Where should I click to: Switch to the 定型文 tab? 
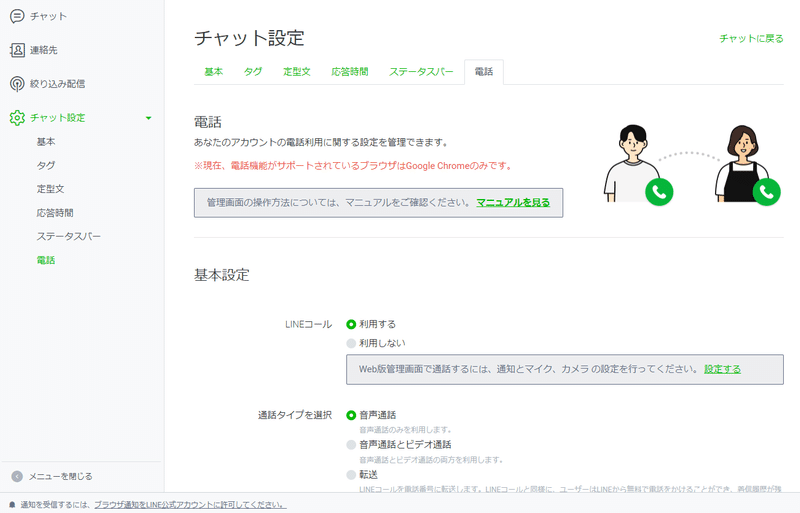pyautogui.click(x=297, y=72)
